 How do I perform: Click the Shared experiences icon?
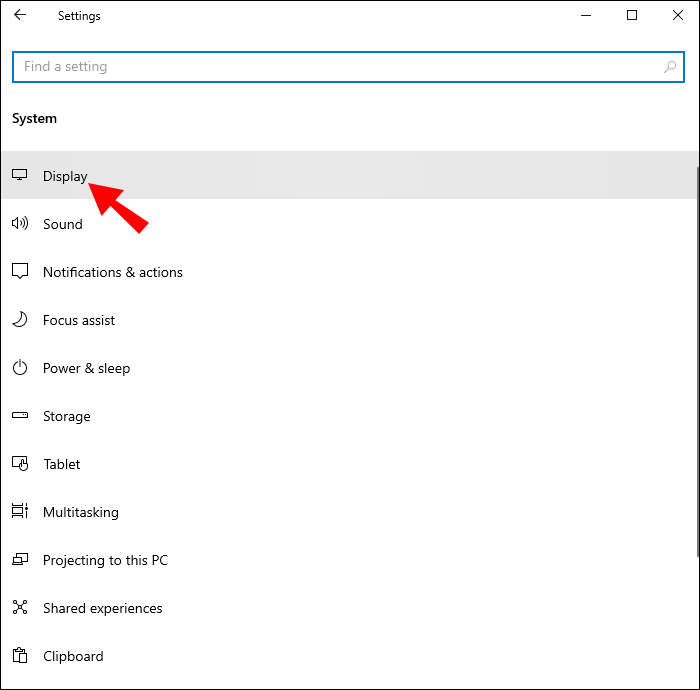coord(20,608)
